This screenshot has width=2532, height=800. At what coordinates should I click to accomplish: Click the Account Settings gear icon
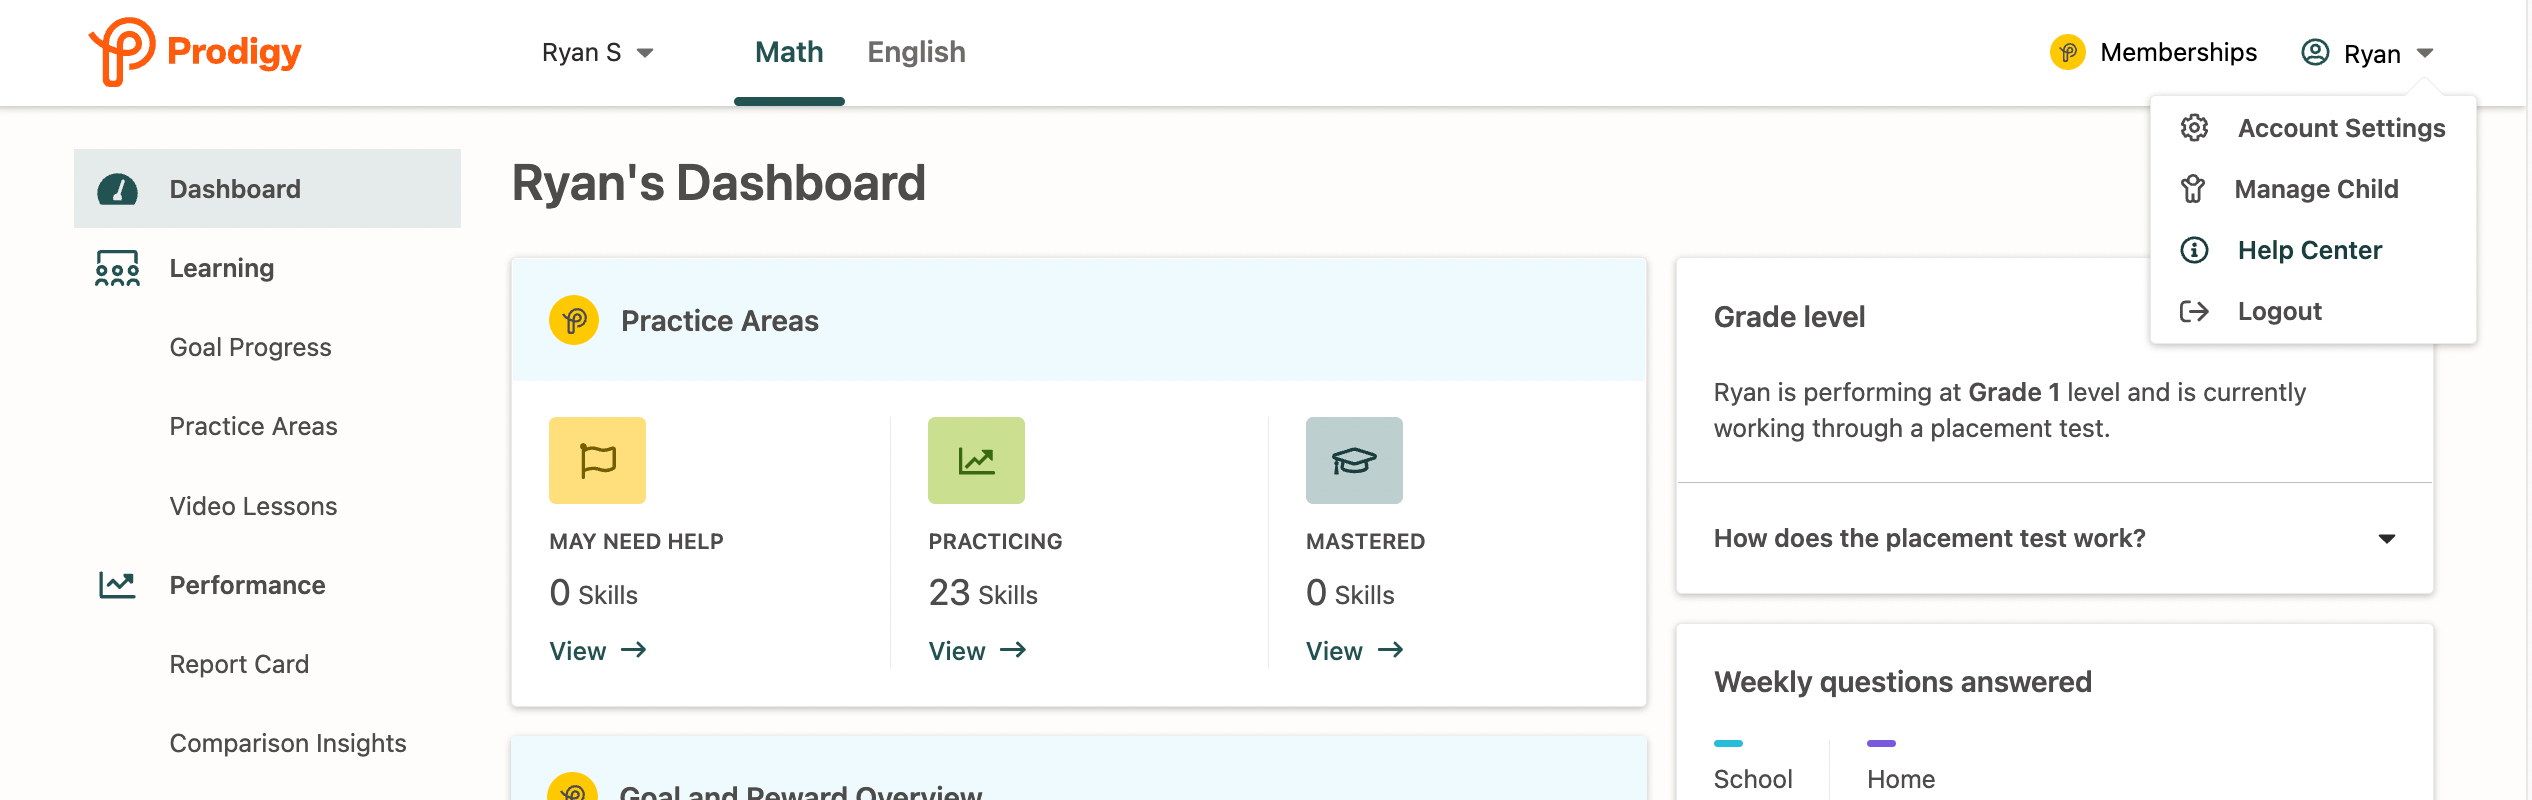coord(2194,128)
